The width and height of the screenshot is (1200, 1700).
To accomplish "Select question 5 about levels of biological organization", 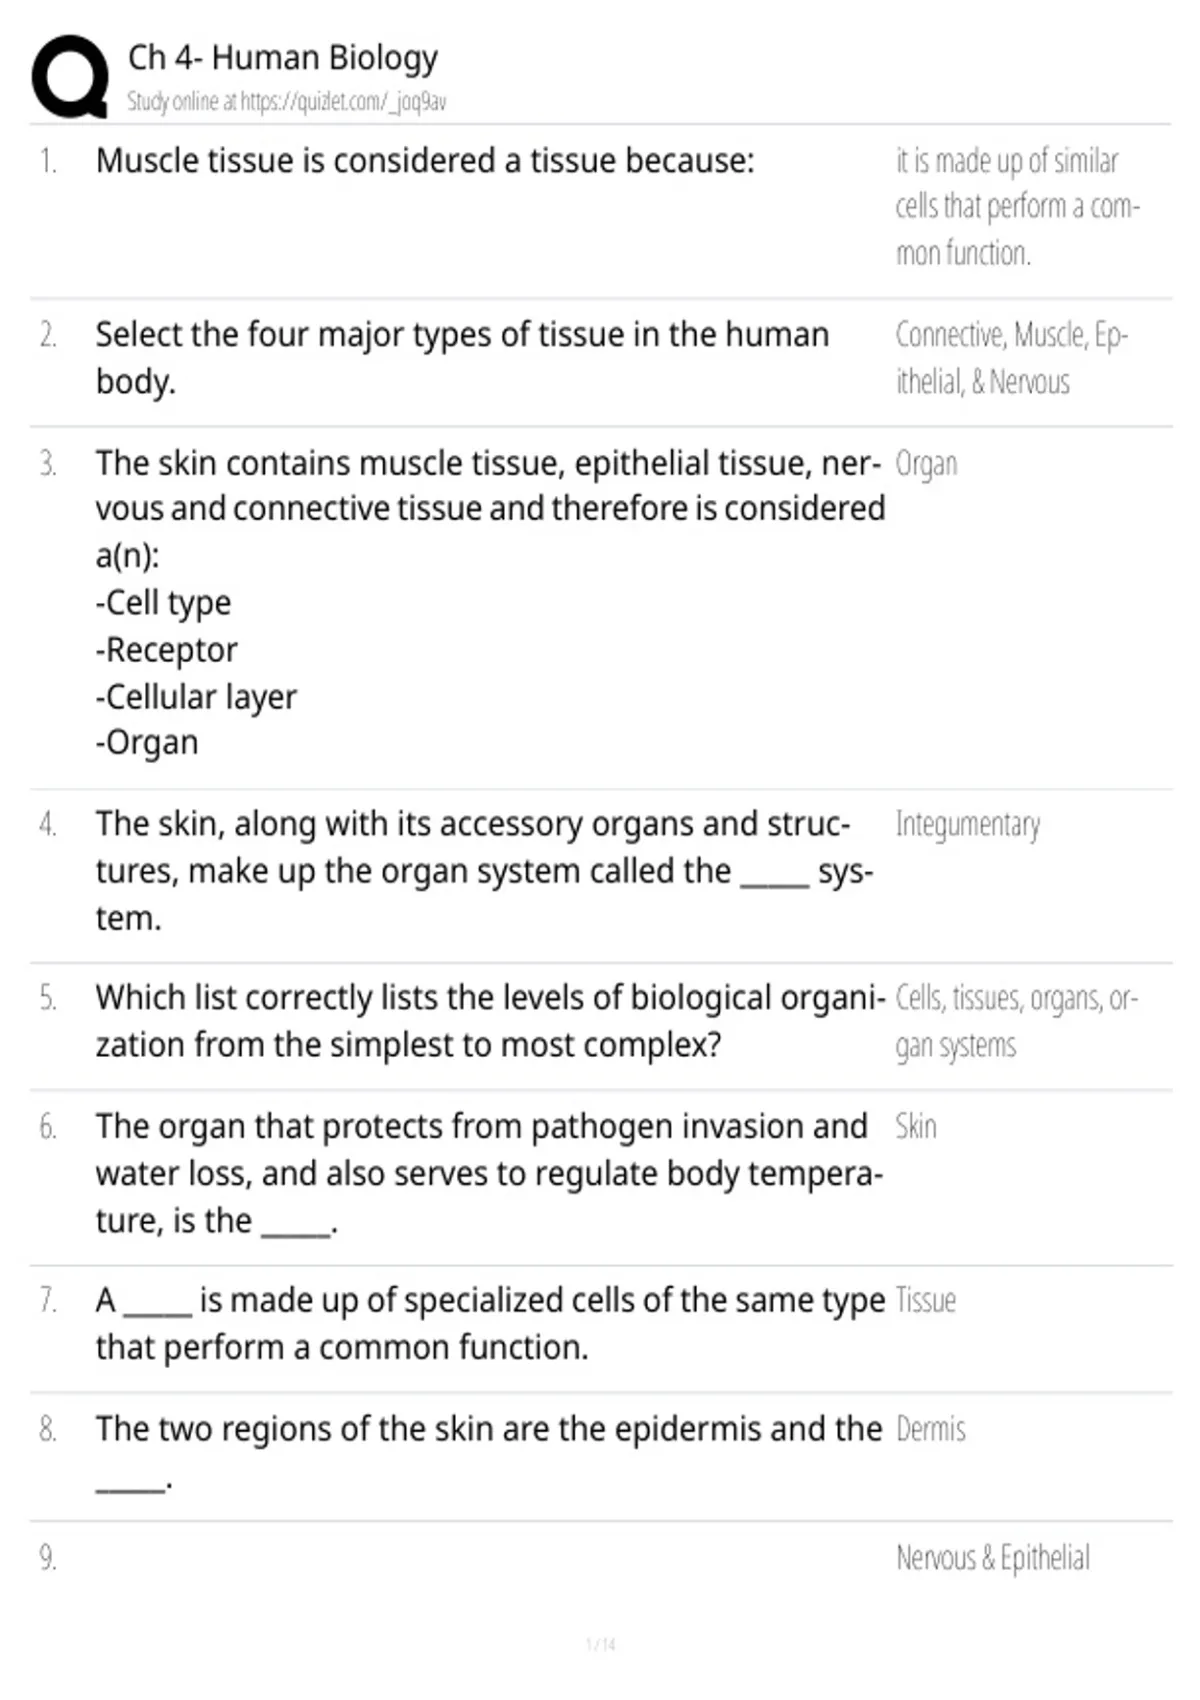I will click(x=491, y=1021).
